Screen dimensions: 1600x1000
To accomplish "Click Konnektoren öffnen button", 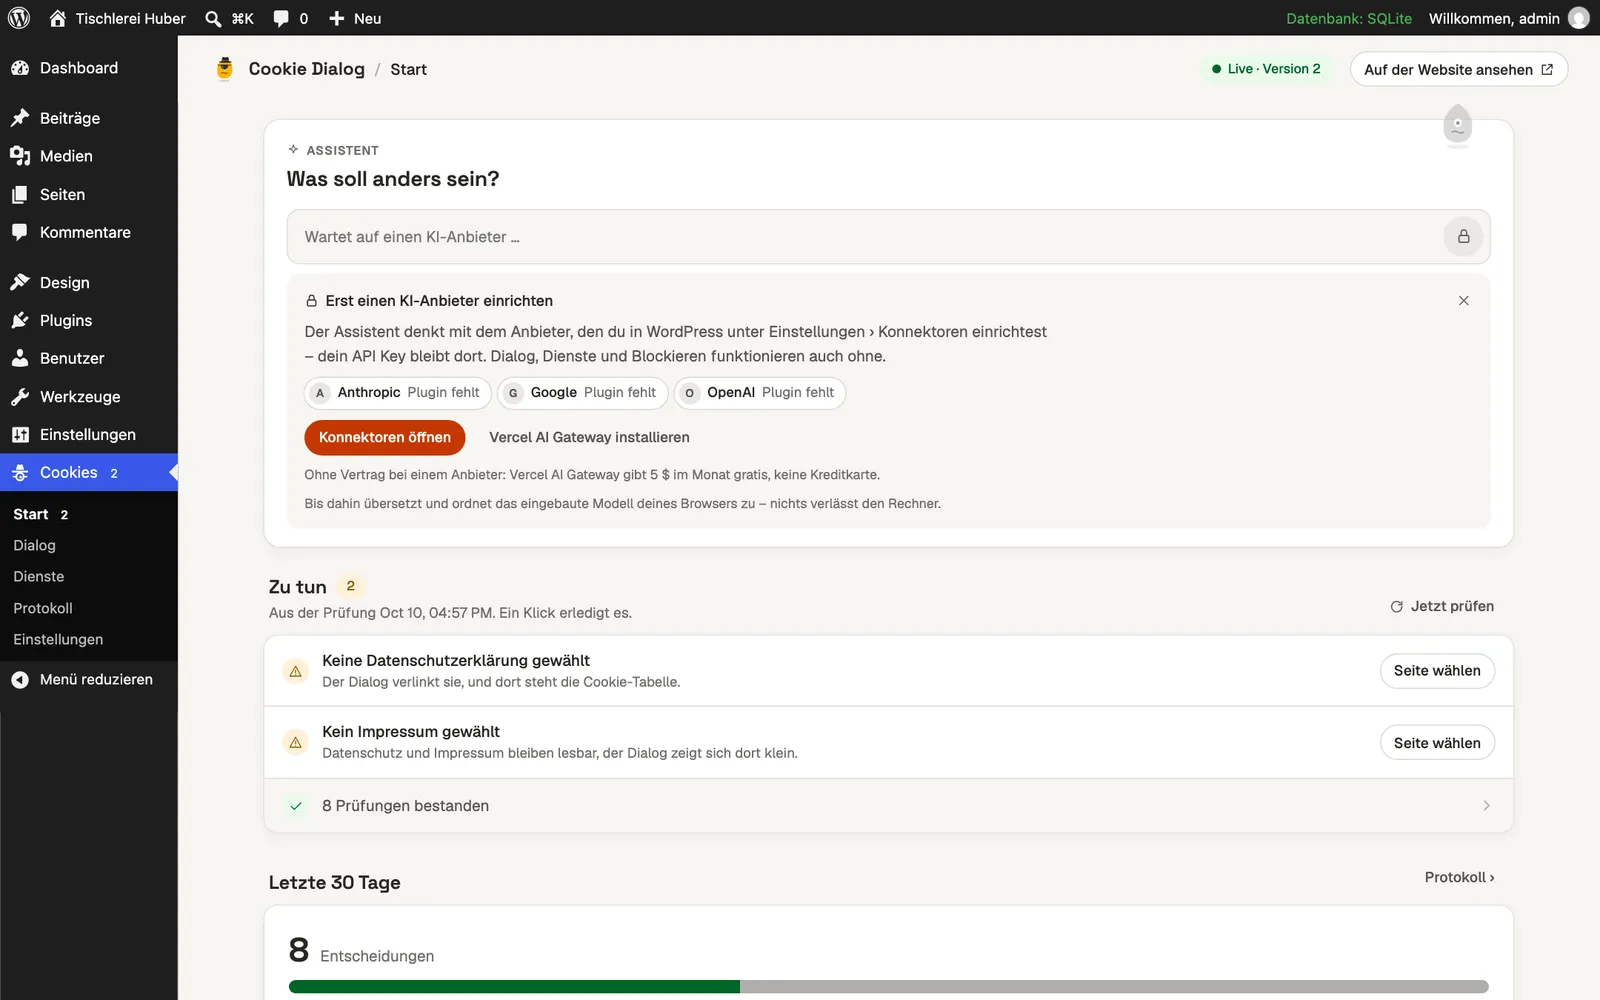I will (385, 437).
